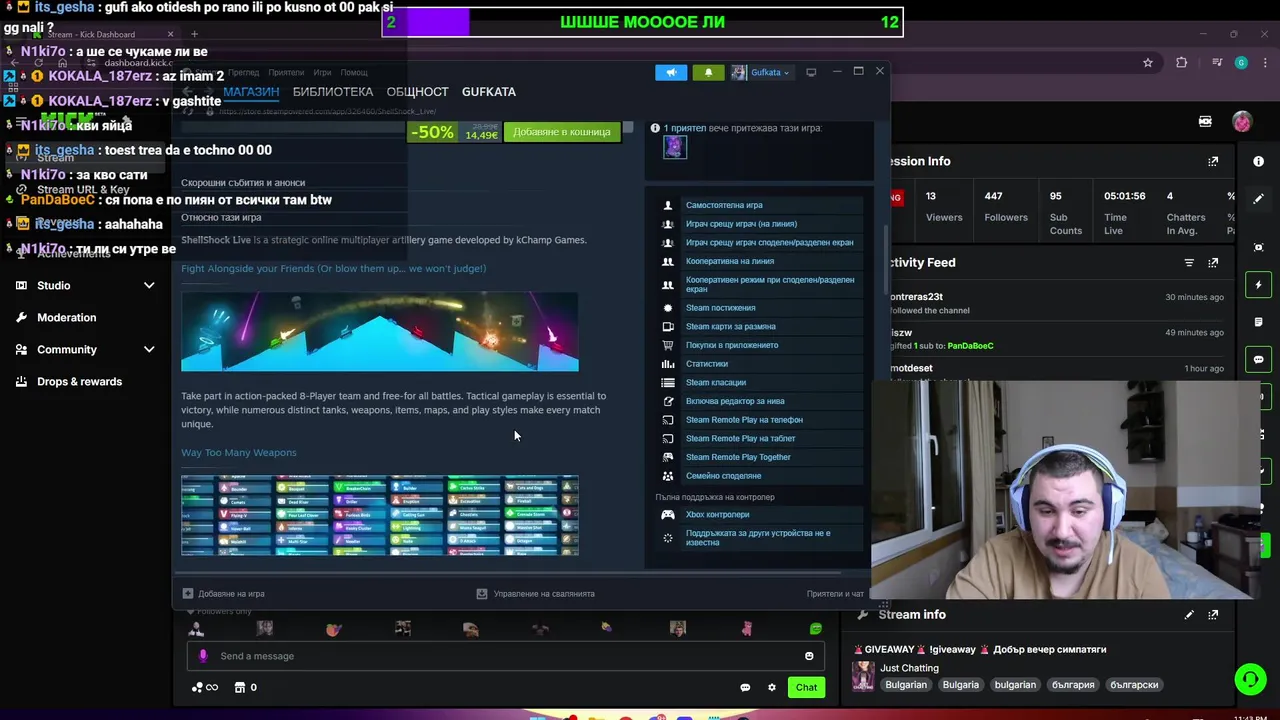
Task: Open the ОБЩНОСТ tab in Steam
Action: (x=417, y=92)
